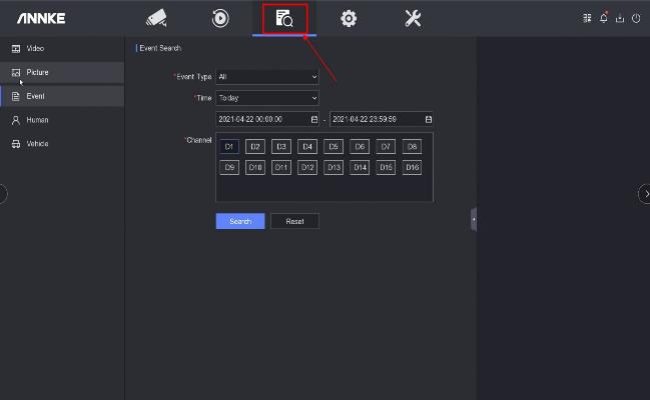Open the live view camera tab
The width and height of the screenshot is (650, 400).
156,18
